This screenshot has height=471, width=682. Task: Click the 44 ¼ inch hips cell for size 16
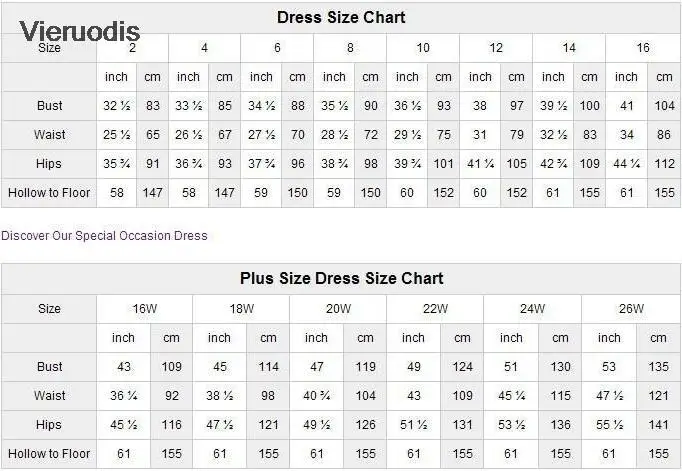(x=627, y=164)
